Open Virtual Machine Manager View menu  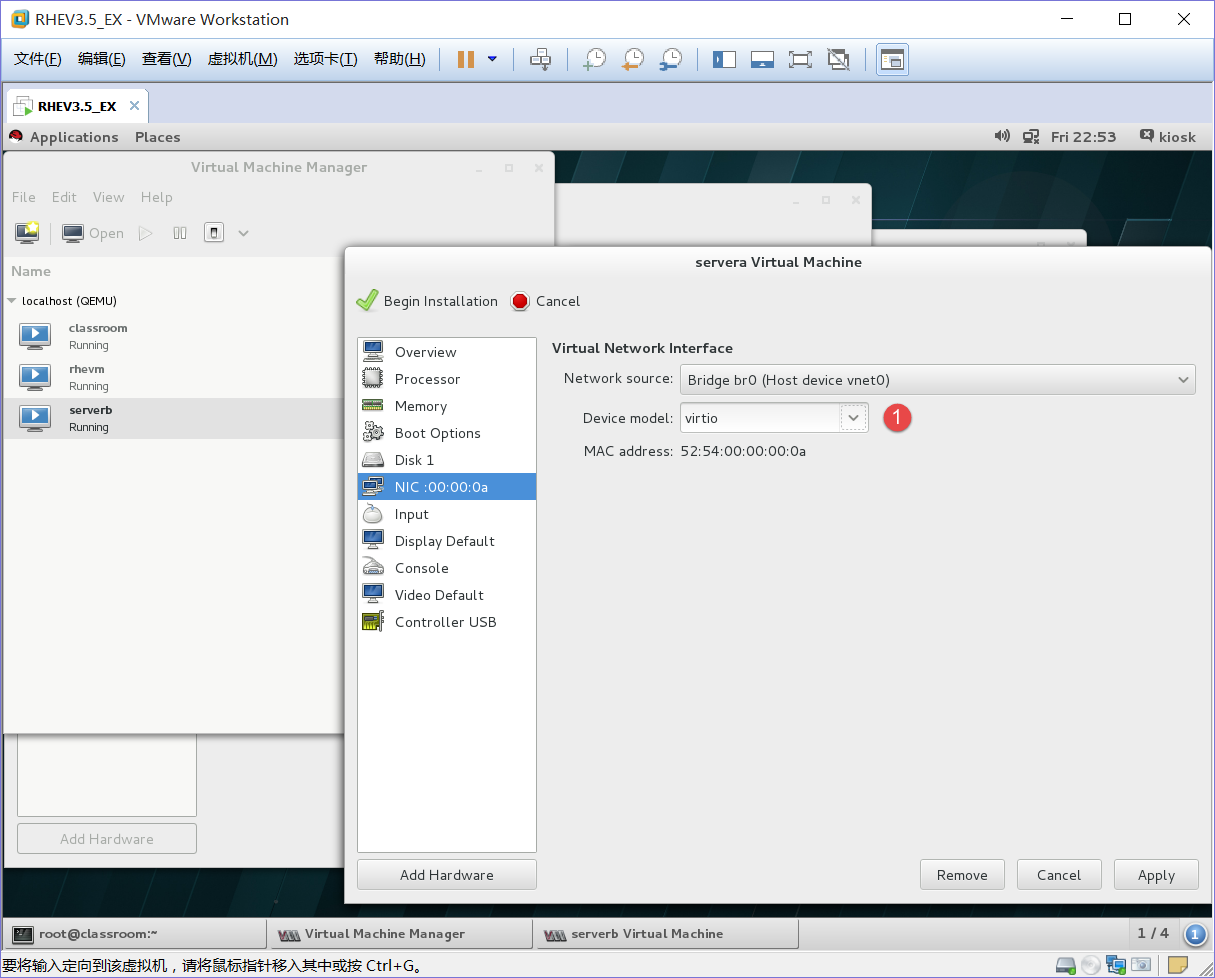108,197
